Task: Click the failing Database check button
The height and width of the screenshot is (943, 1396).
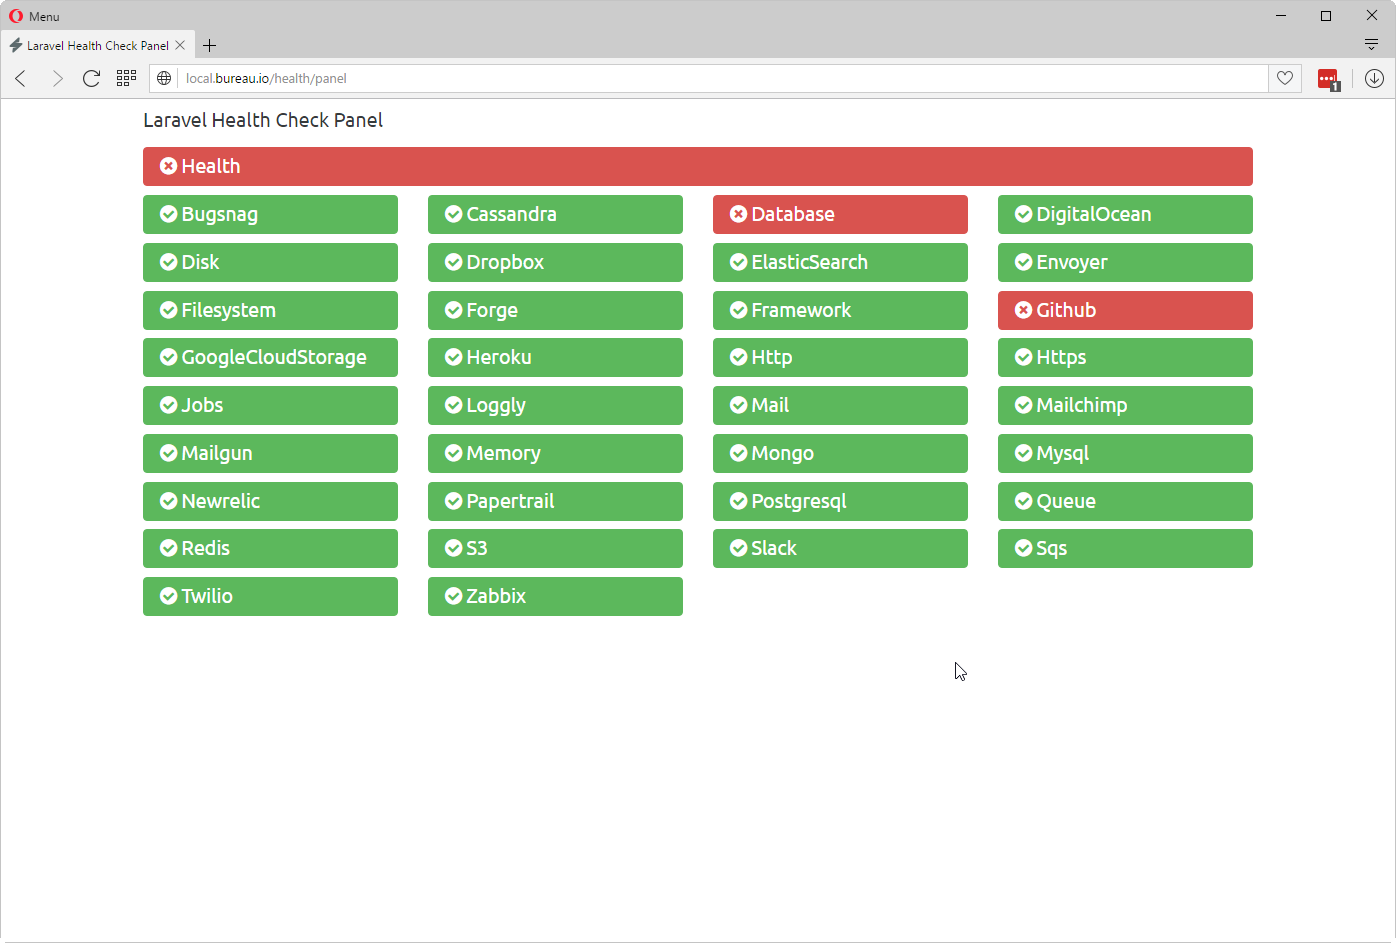Action: point(840,214)
